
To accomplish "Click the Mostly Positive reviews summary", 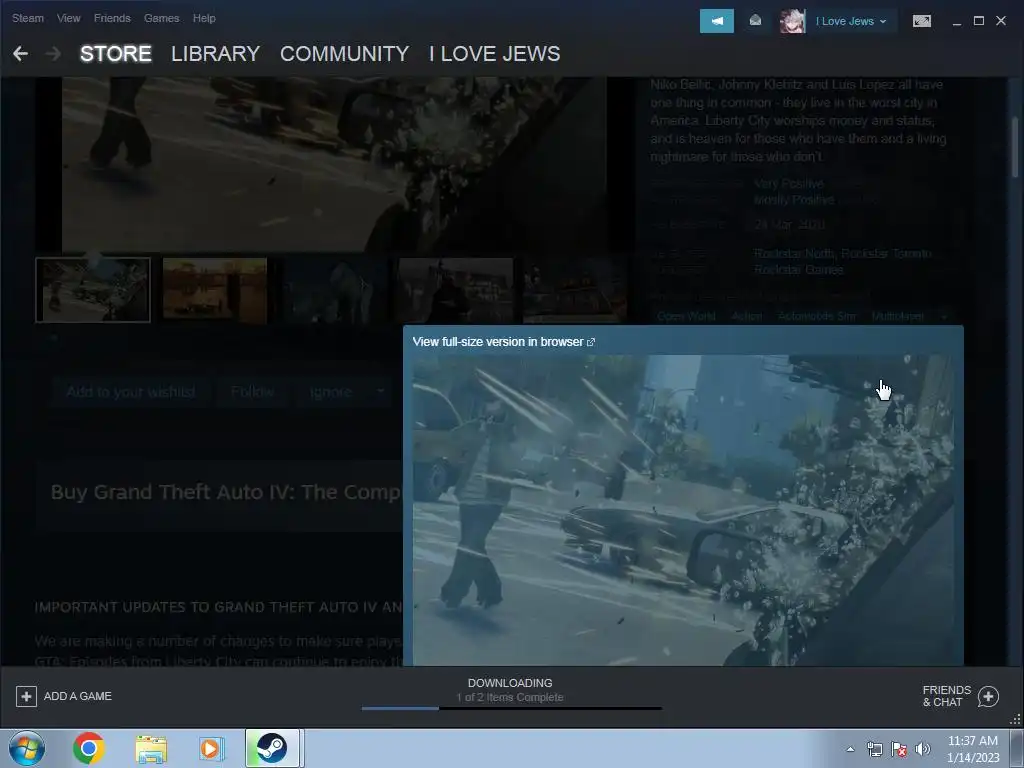I will [x=794, y=200].
